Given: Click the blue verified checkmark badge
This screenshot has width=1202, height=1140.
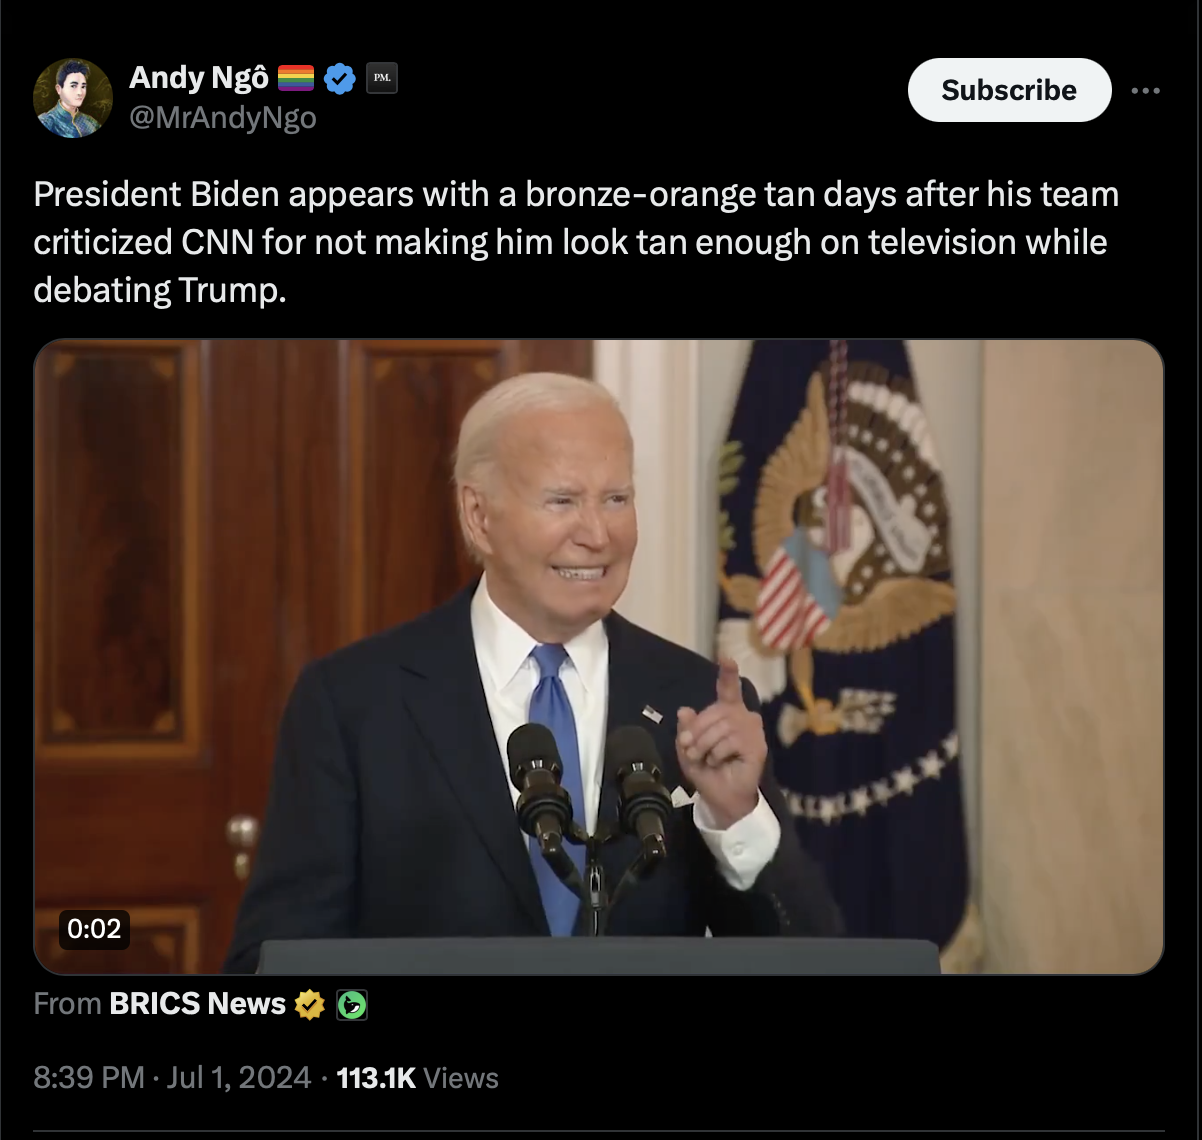Looking at the screenshot, I should point(341,78).
